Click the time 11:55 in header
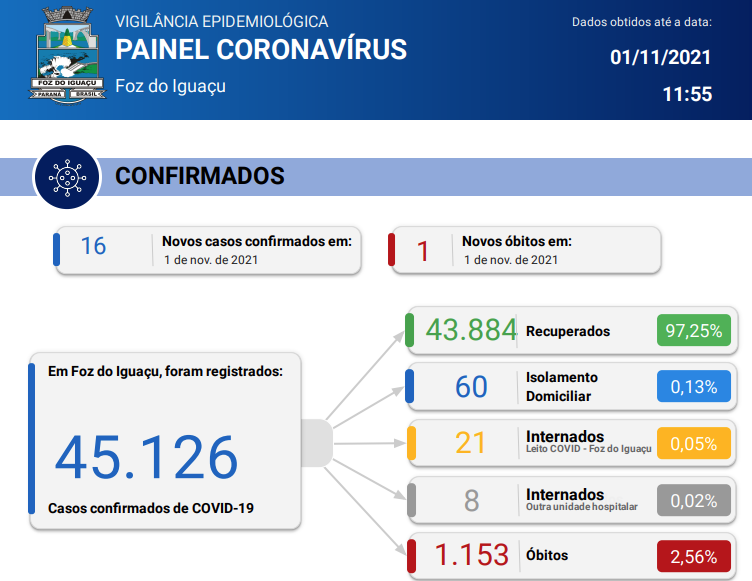Viewport: 752px width, 581px height. tap(687, 95)
